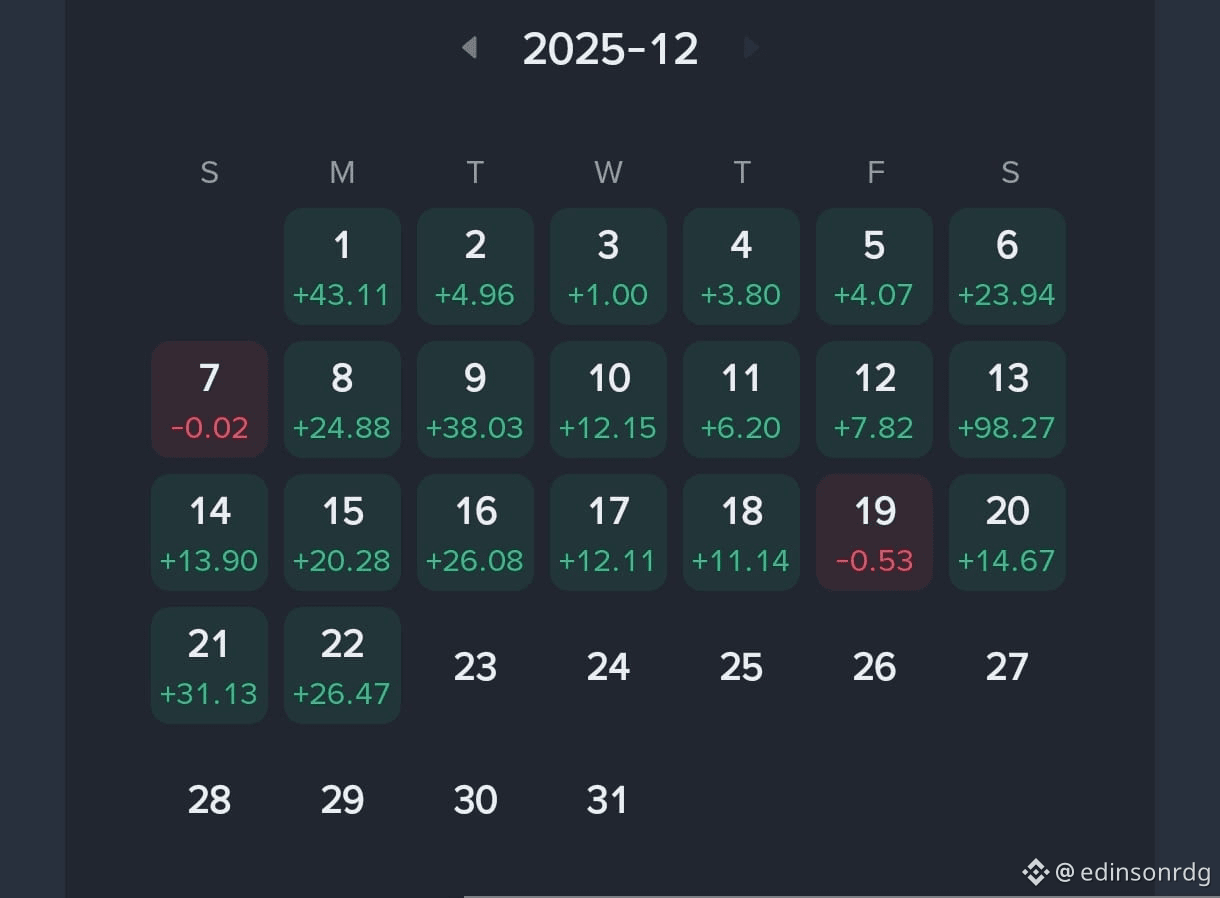The image size is (1220, 898).
Task: Select December 1 with +43.11
Action: tap(342, 266)
